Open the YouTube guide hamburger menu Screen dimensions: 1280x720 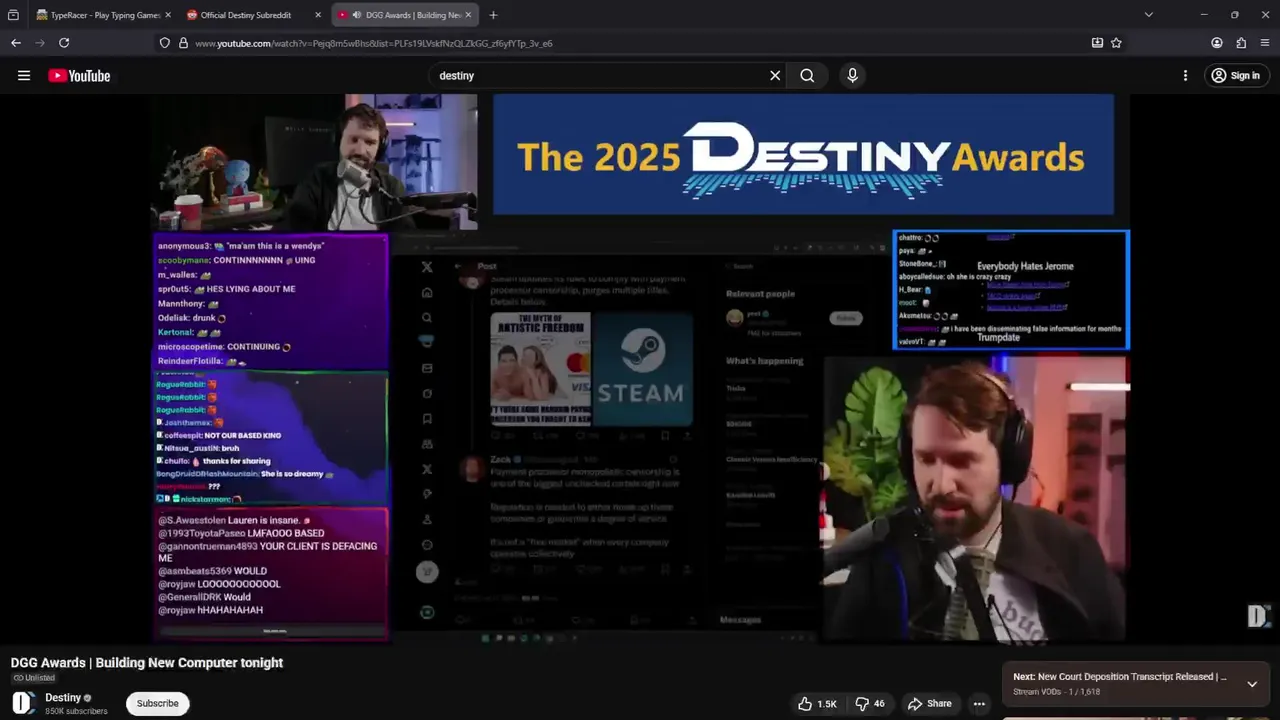[24, 75]
